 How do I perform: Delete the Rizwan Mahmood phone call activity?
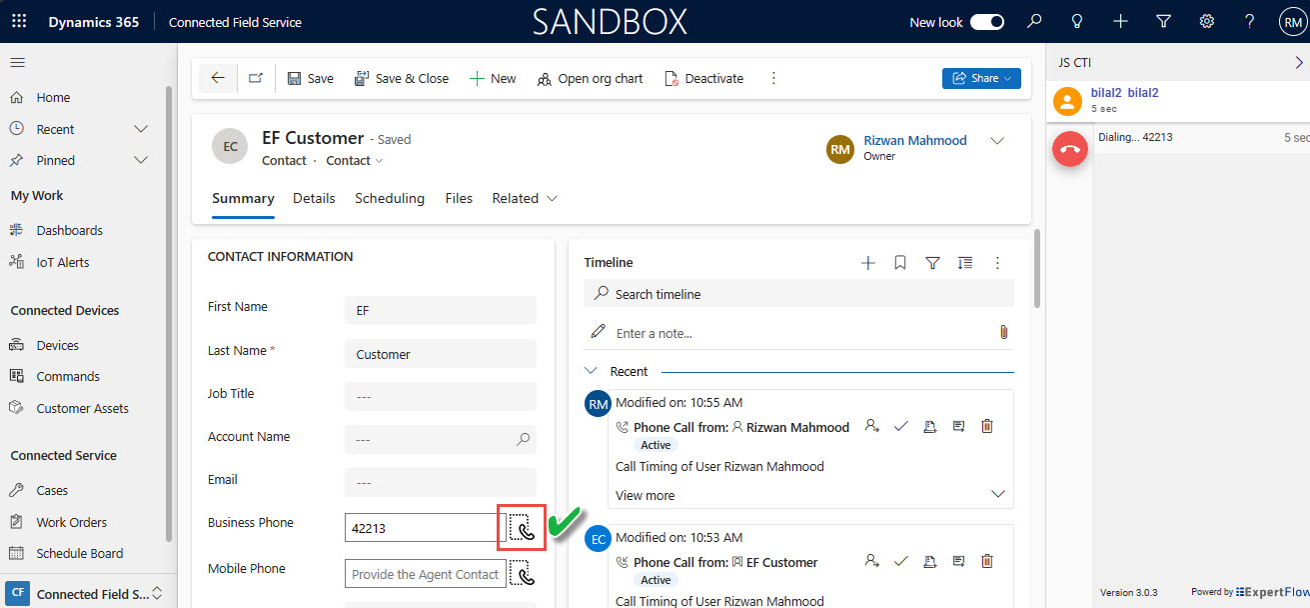point(987,427)
